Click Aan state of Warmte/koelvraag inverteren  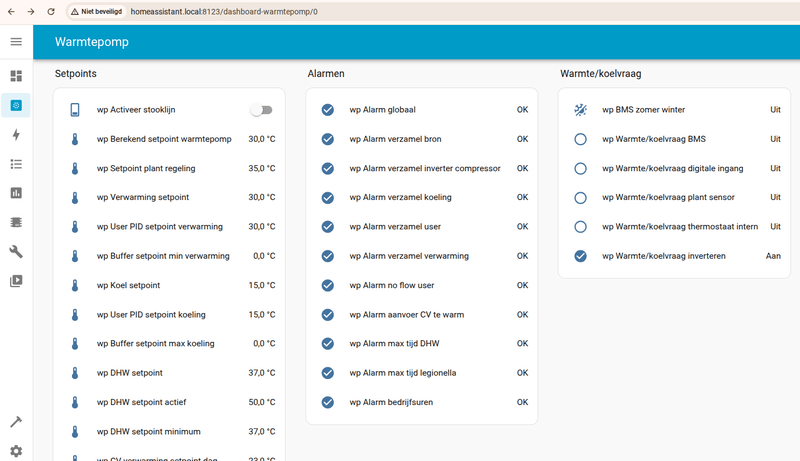tap(773, 256)
